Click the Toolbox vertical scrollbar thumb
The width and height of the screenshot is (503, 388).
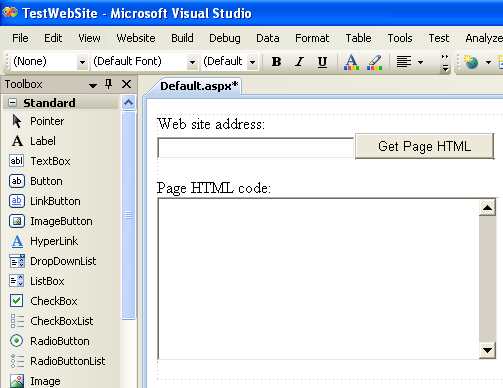pyautogui.click(x=128, y=215)
